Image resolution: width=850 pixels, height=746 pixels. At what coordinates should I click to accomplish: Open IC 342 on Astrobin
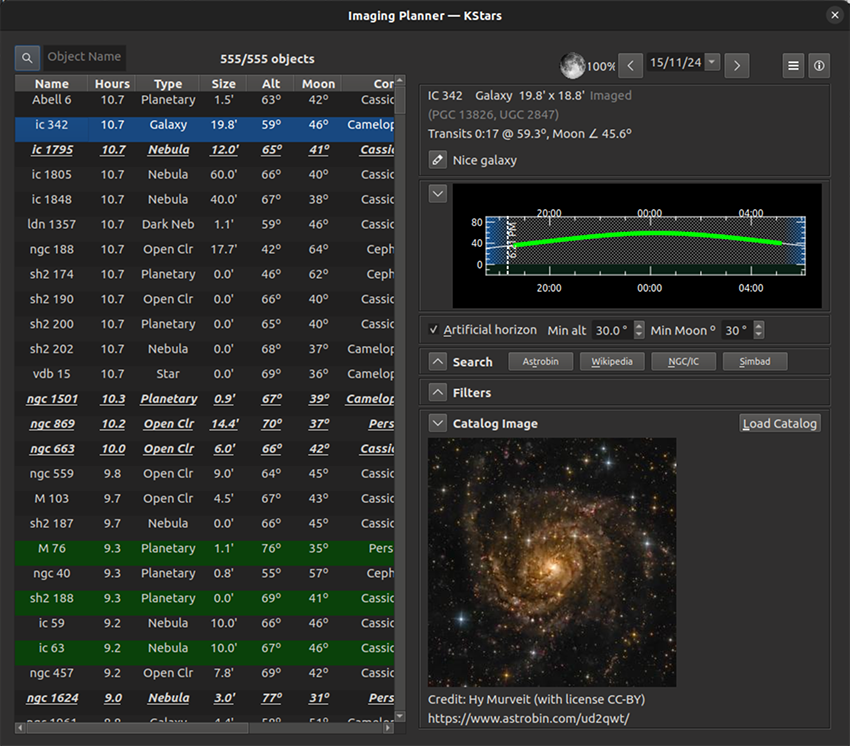[540, 361]
